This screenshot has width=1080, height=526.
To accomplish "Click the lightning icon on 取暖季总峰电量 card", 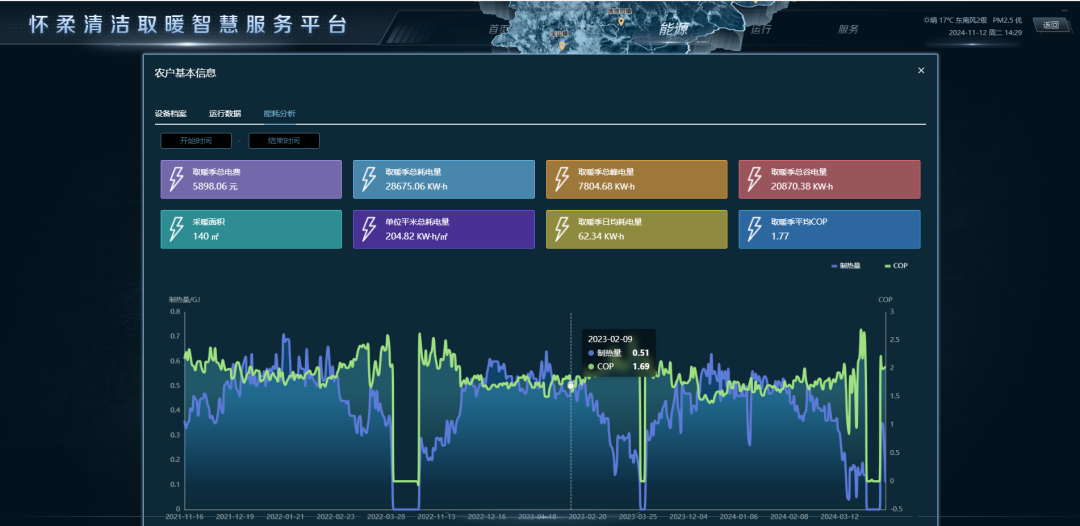I will click(562, 179).
